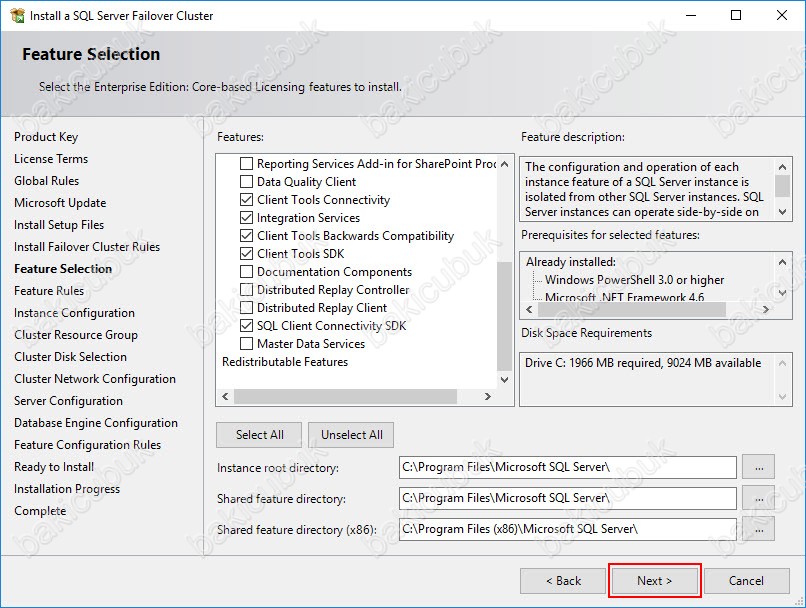Click Unselect All features button

[x=352, y=435]
